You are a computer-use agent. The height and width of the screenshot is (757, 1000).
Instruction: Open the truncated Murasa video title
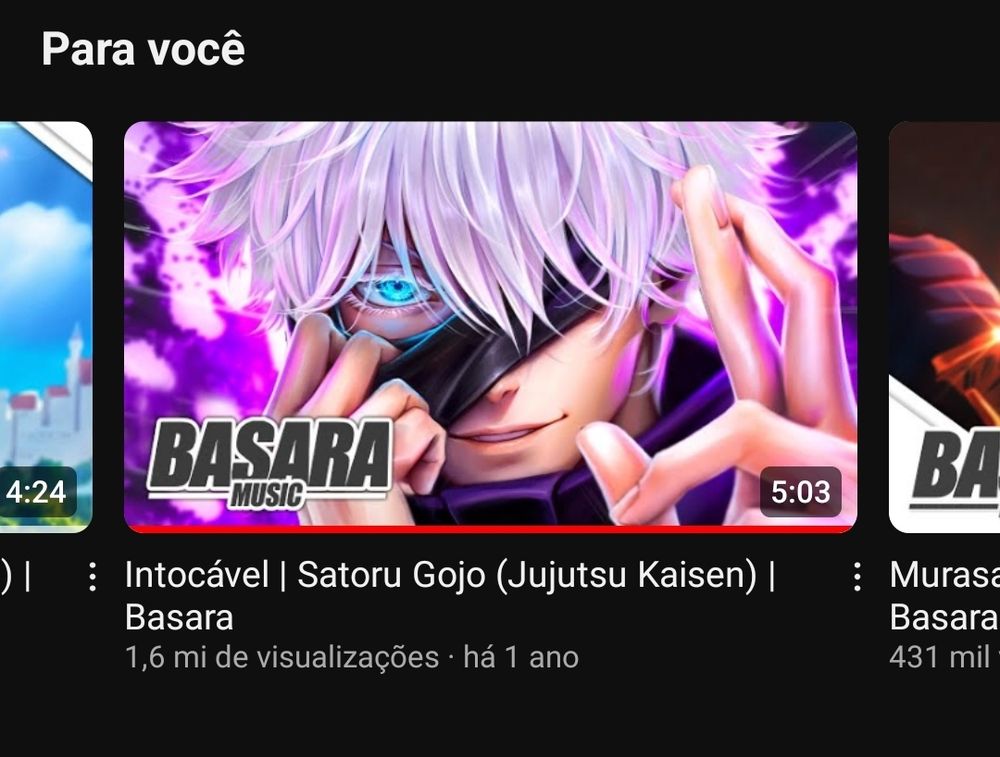pos(945,575)
